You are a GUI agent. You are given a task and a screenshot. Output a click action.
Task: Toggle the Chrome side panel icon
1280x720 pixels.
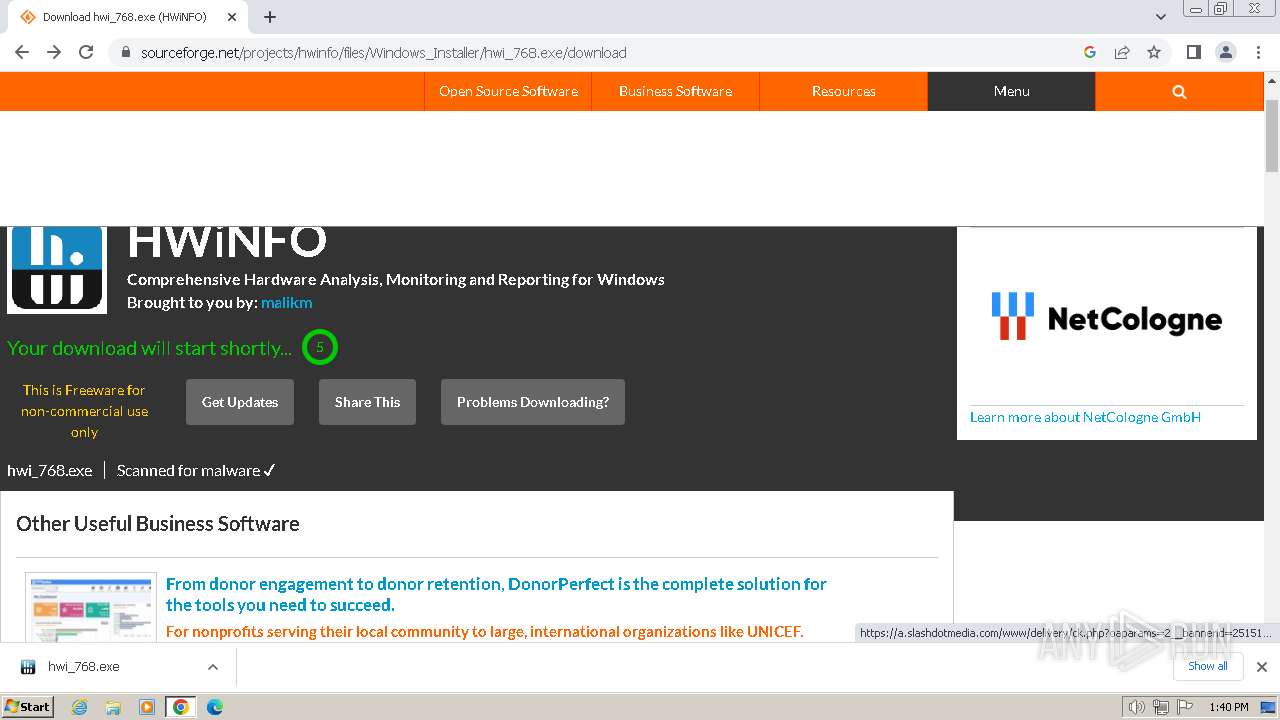click(x=1193, y=52)
